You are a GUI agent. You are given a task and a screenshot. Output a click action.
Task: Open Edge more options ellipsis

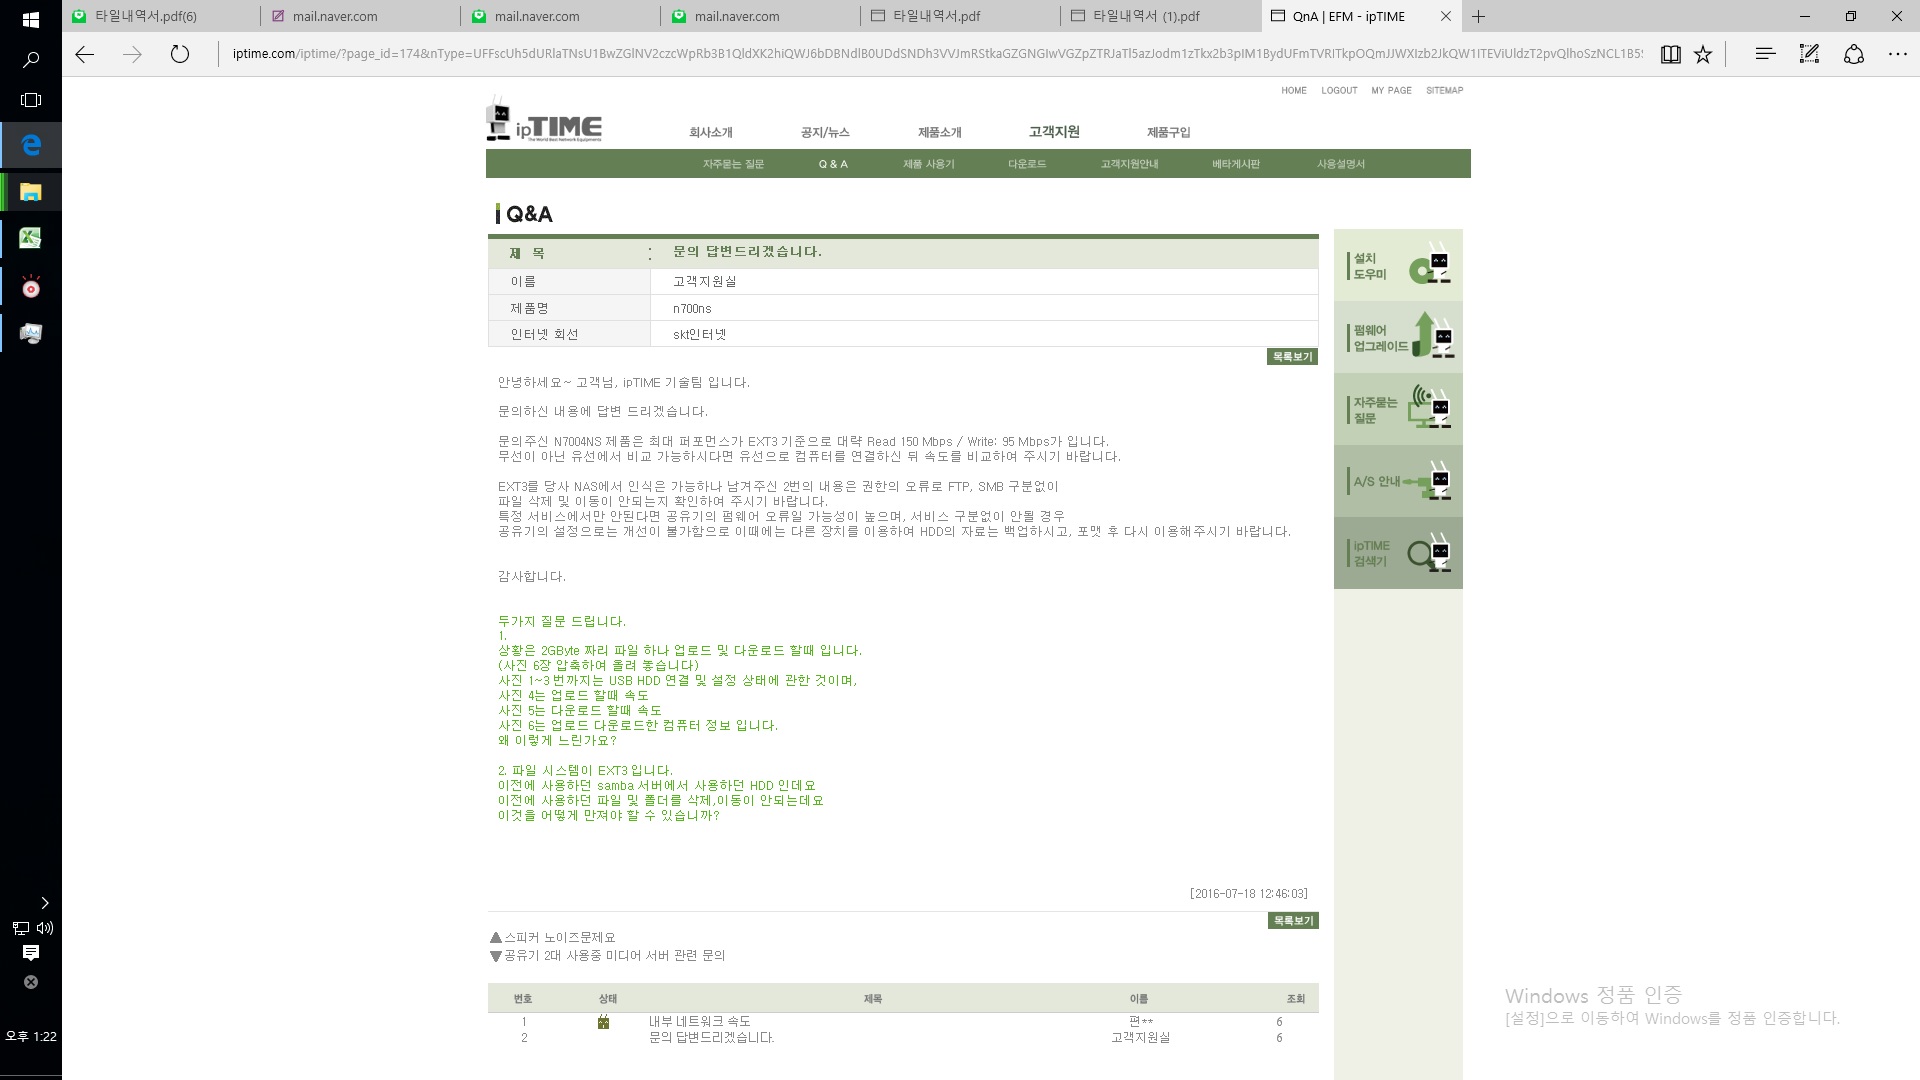(1897, 54)
